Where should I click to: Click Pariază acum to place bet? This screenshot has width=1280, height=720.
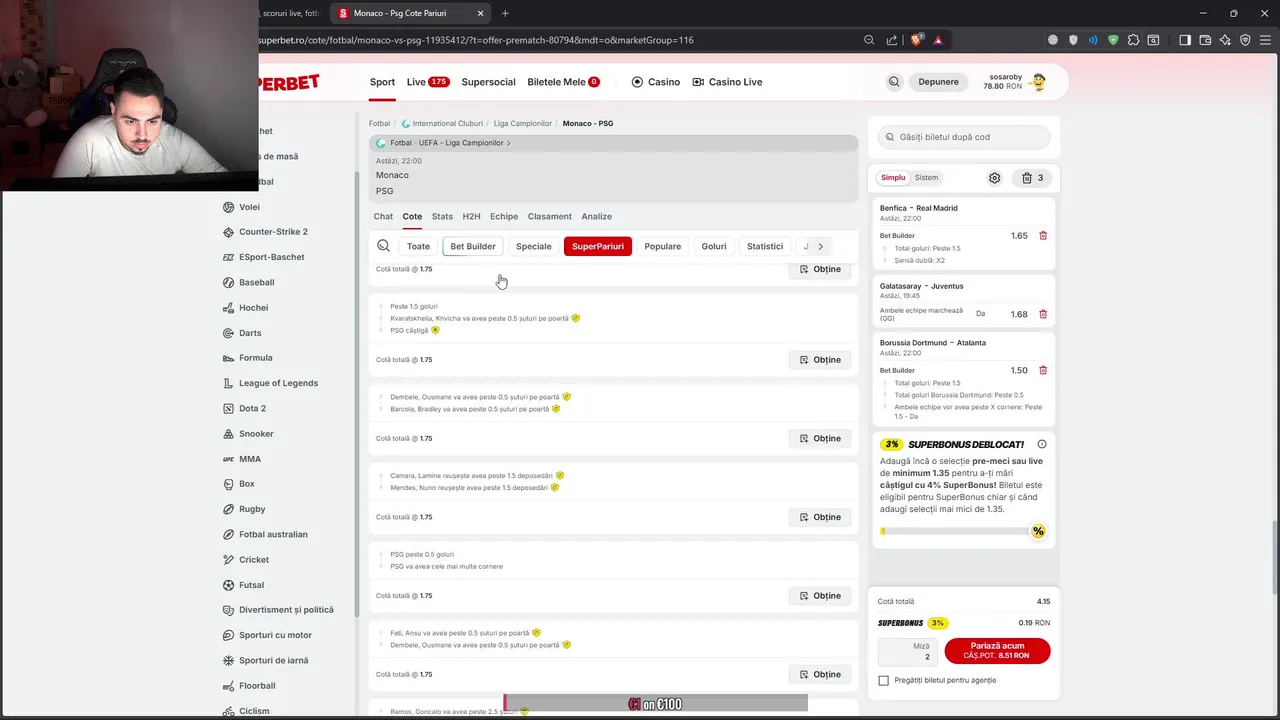click(997, 651)
